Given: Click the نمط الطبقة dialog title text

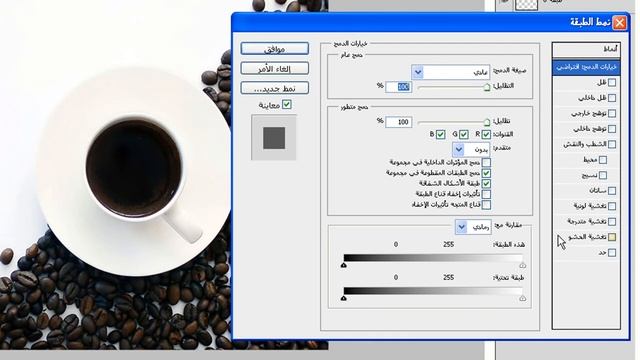Looking at the screenshot, I should [x=590, y=22].
